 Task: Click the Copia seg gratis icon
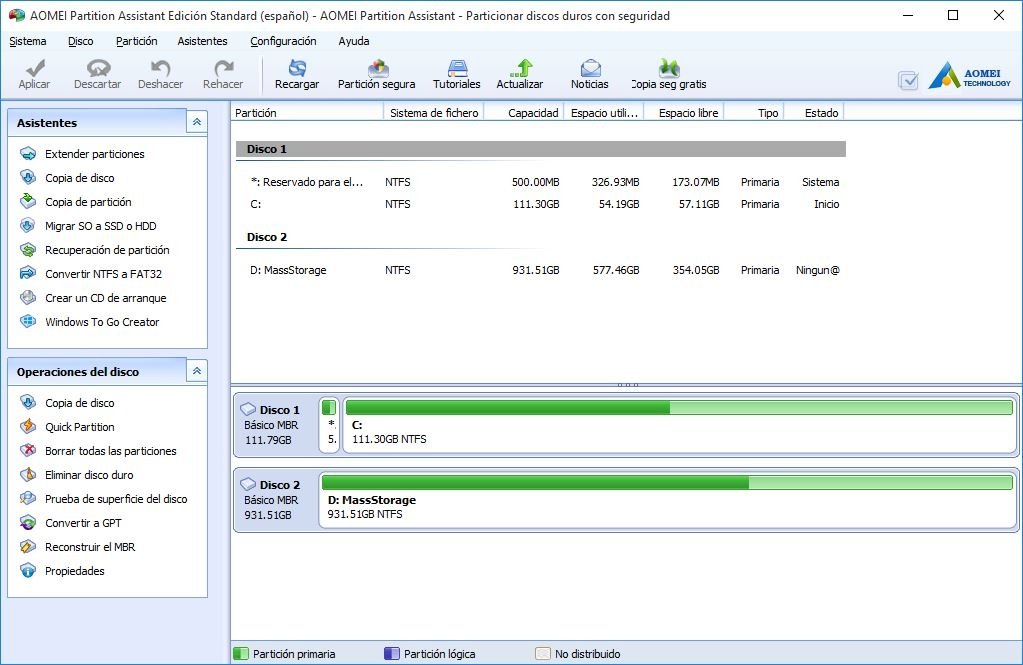click(x=669, y=68)
